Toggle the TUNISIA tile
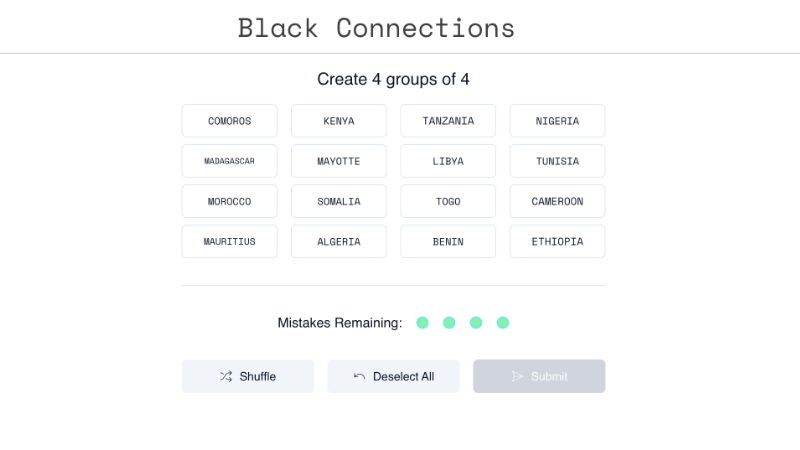Viewport: 800px width, 450px height. click(x=557, y=161)
